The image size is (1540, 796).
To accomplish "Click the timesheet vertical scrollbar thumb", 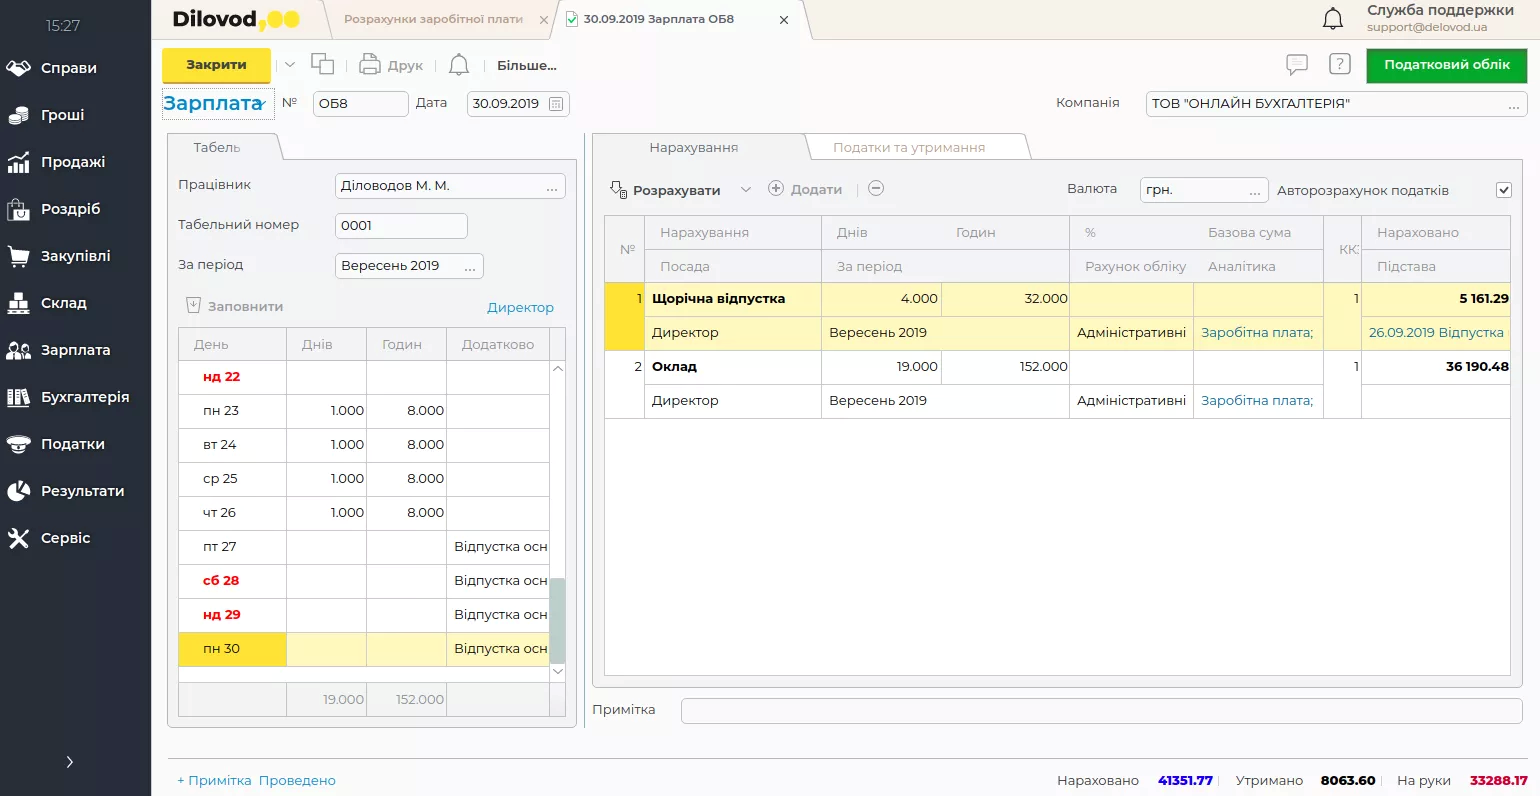I will click(x=557, y=620).
